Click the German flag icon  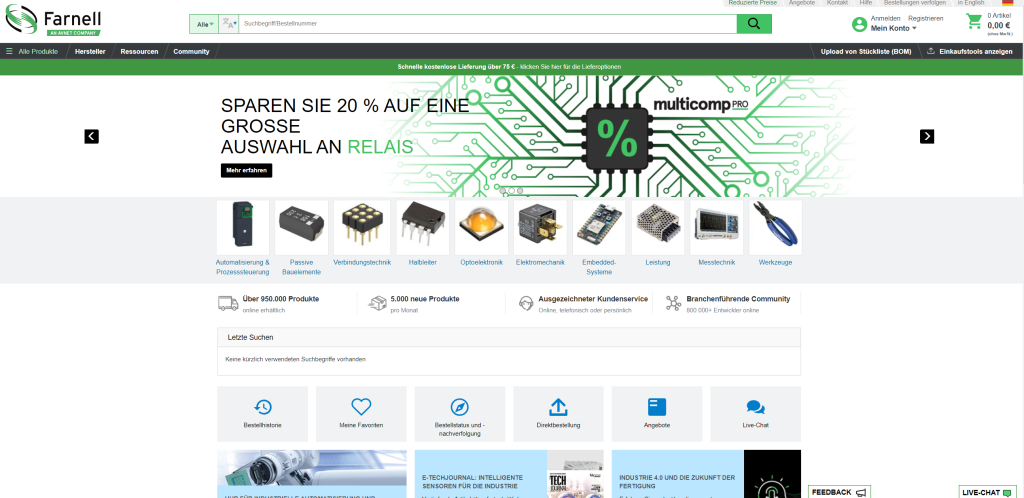1007,3
